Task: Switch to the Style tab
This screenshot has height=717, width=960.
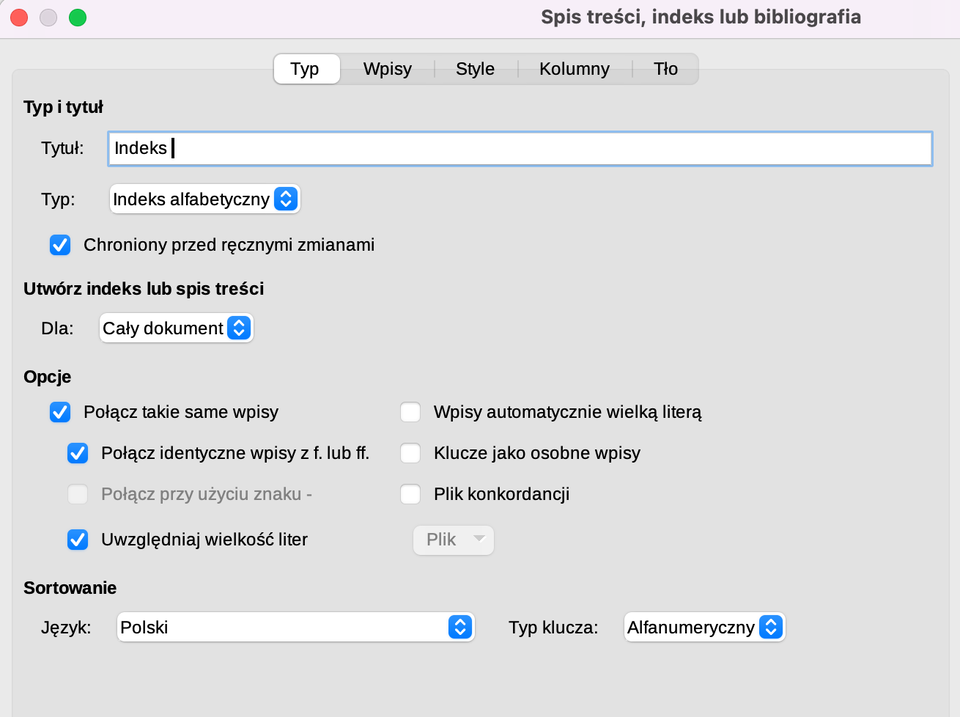Action: (475, 68)
